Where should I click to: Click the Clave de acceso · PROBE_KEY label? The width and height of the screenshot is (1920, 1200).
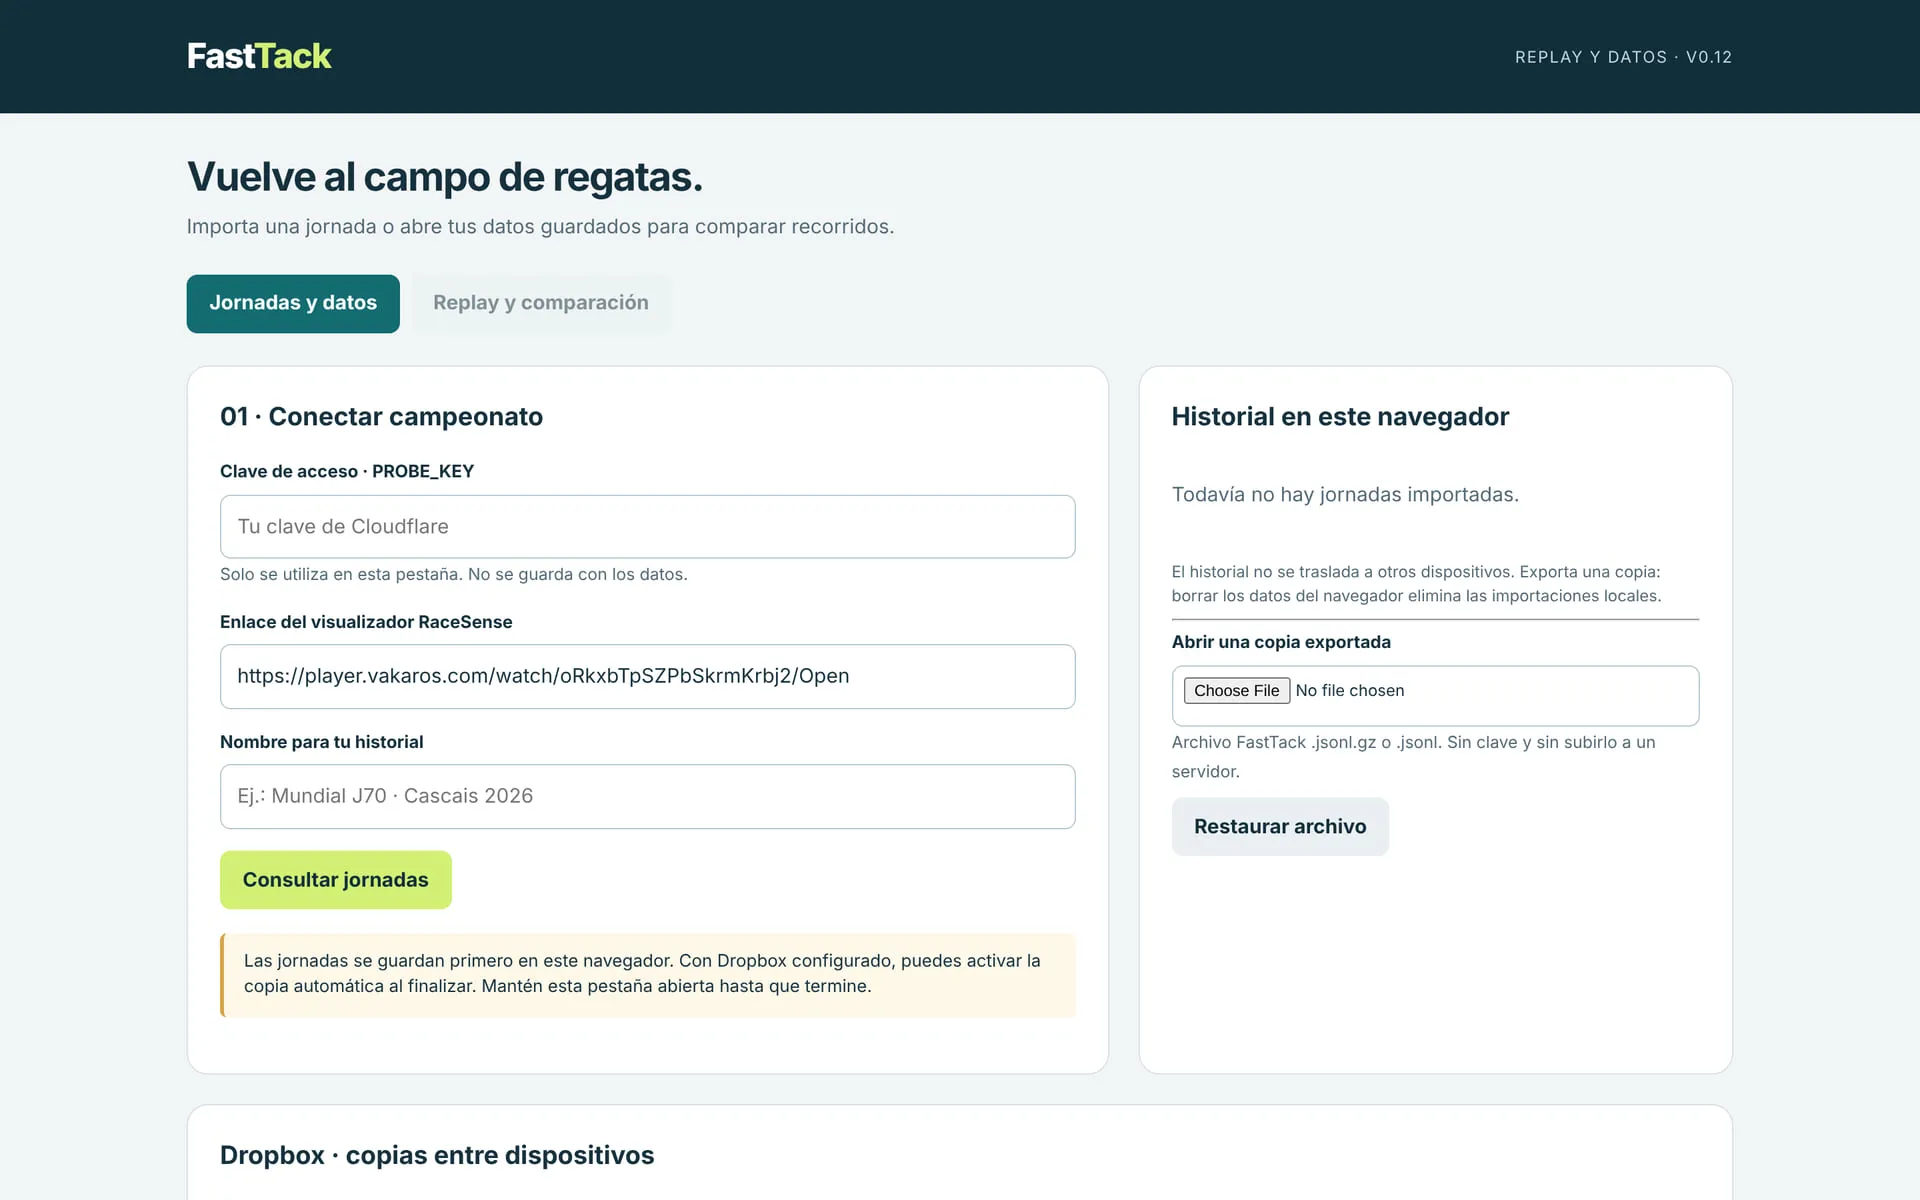pyautogui.click(x=347, y=471)
